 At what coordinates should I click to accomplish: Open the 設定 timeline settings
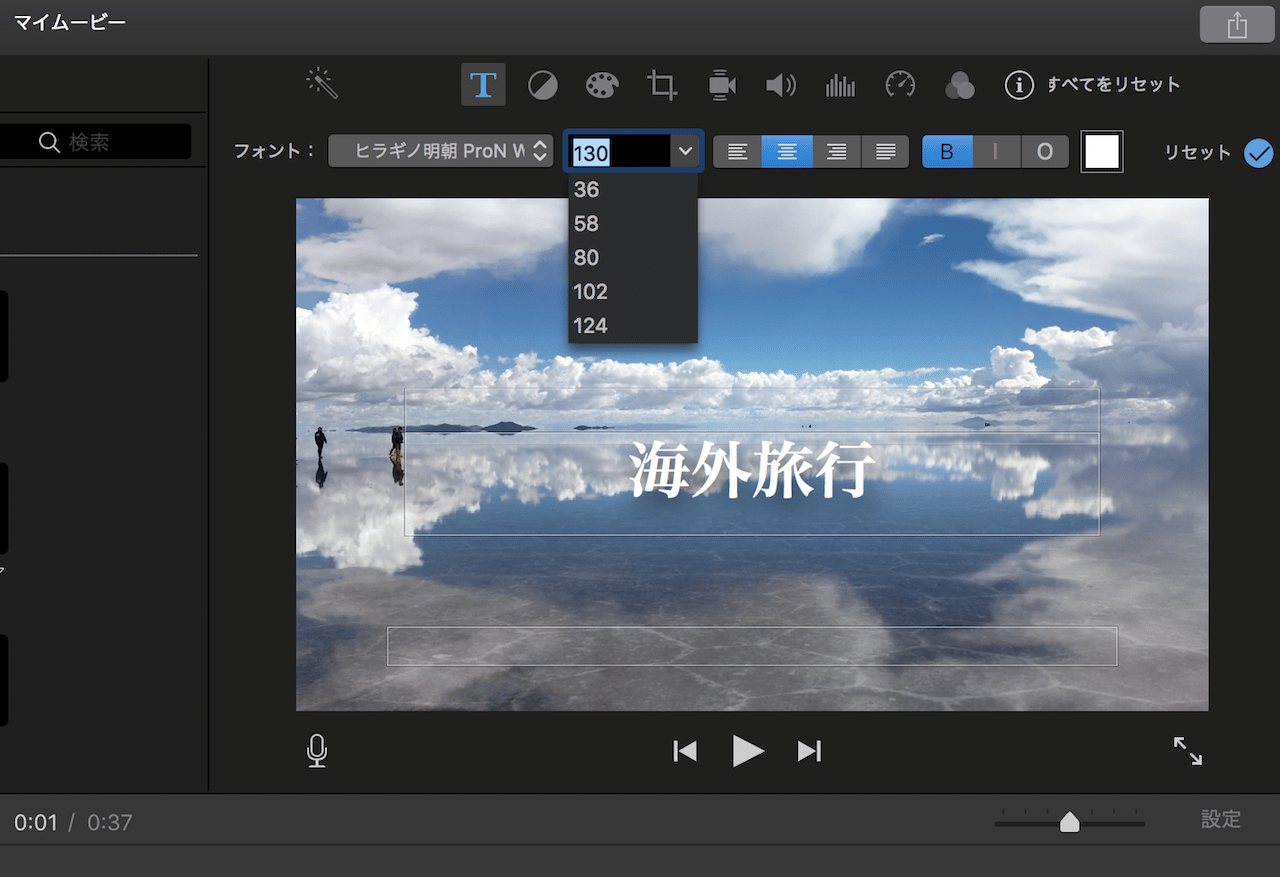click(1221, 820)
